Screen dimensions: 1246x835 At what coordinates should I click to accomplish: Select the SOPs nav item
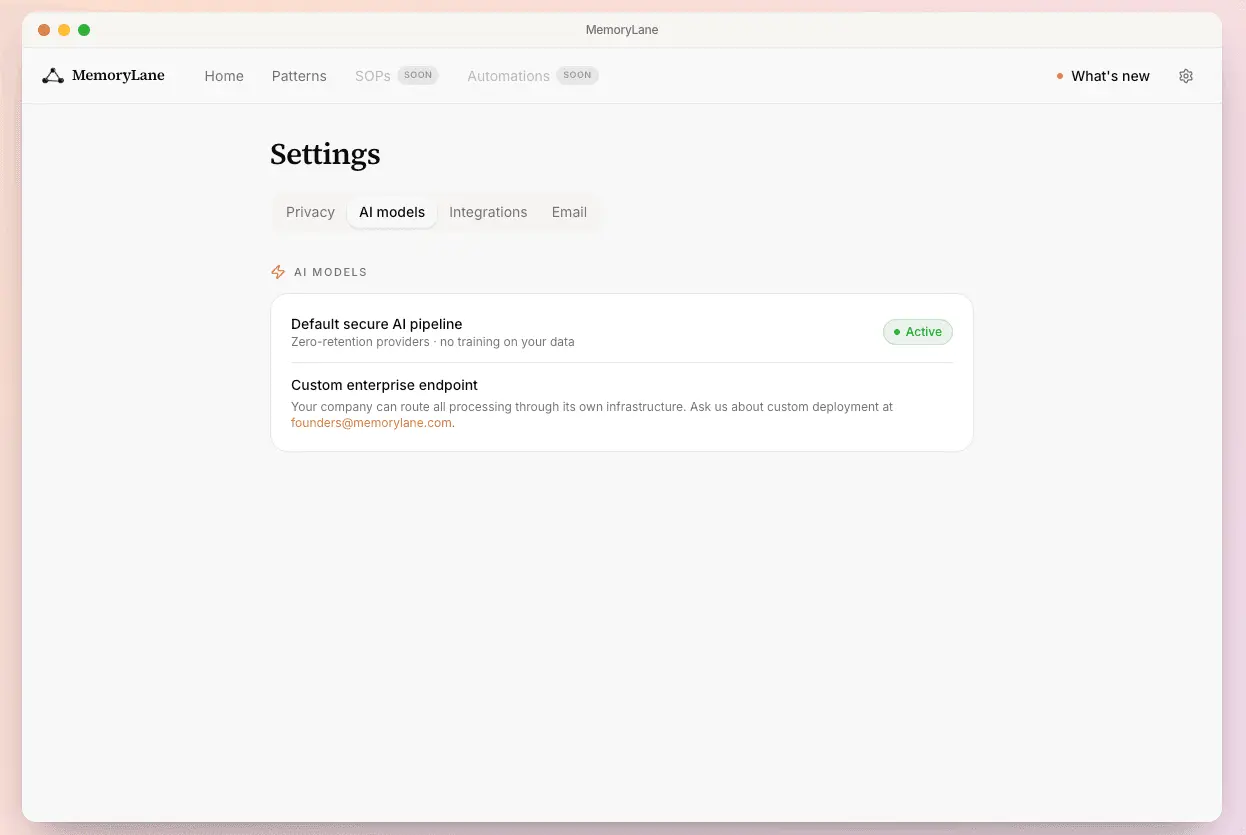point(373,76)
